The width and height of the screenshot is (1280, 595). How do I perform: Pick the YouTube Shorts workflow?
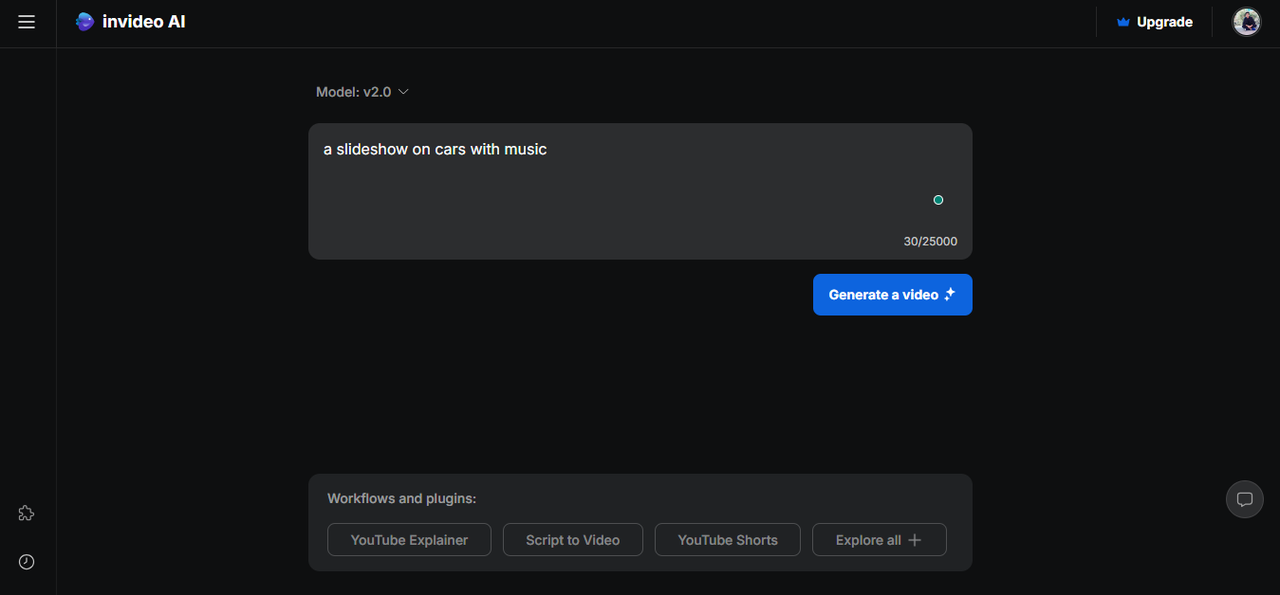click(727, 540)
